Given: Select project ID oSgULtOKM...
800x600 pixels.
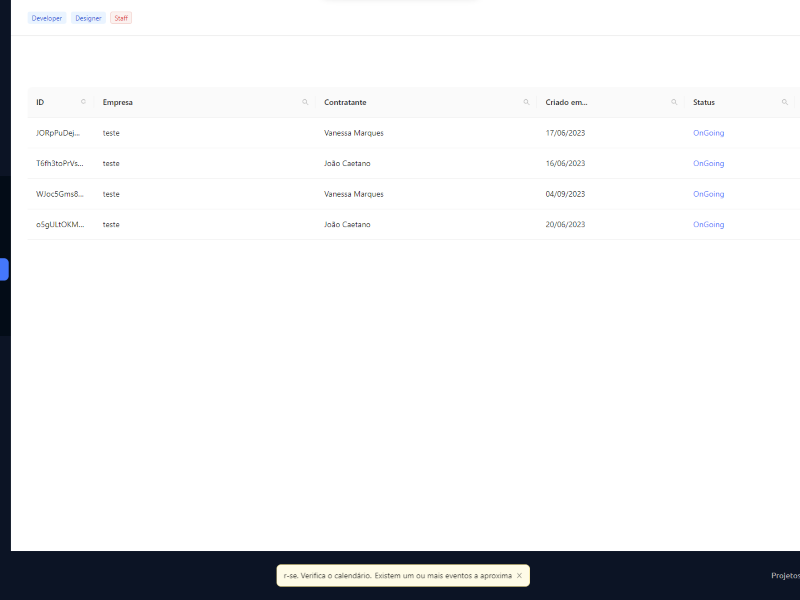Looking at the screenshot, I should tap(60, 224).
